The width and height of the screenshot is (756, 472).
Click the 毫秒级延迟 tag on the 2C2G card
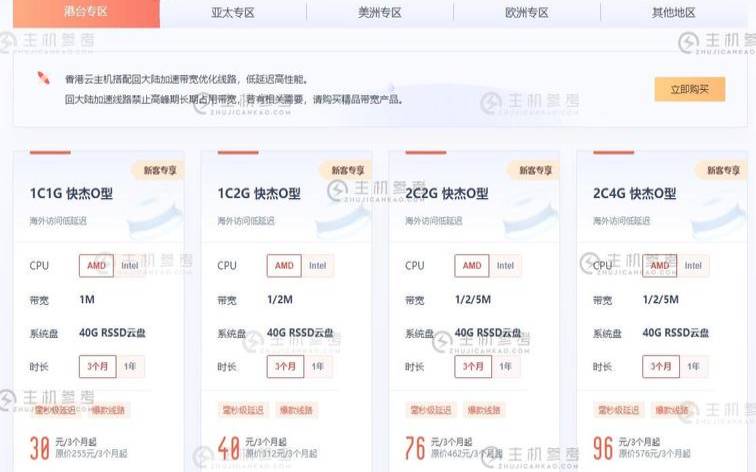tap(431, 410)
